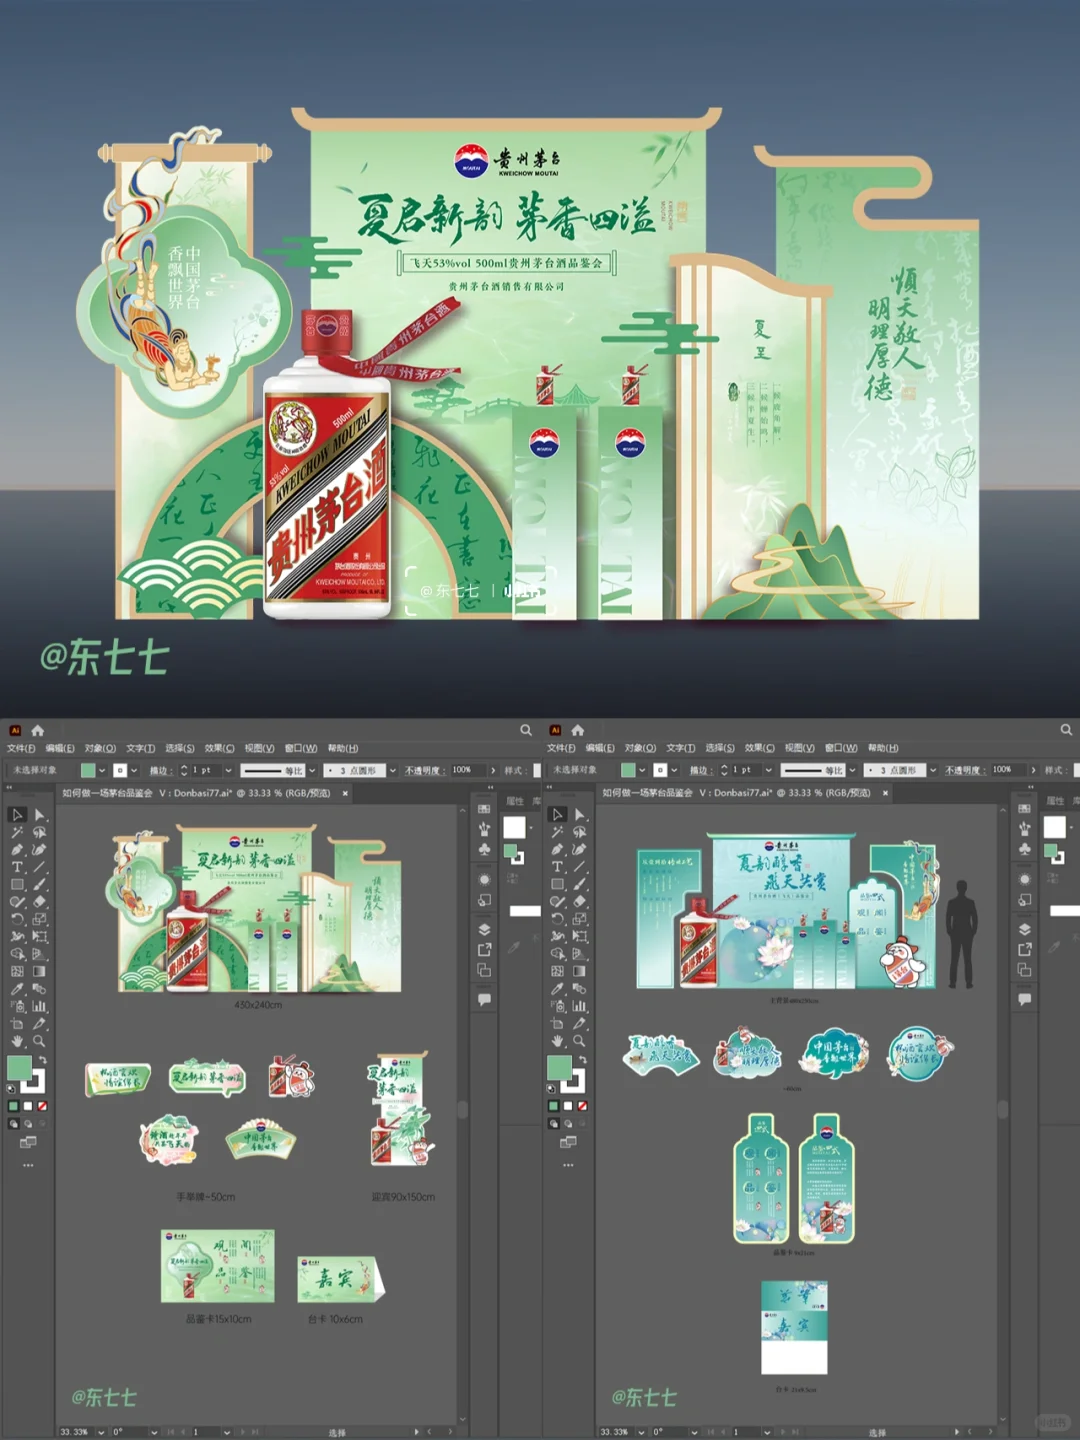The height and width of the screenshot is (1440, 1080).
Task: Select the Paintbrush tool in left window
Action: (x=40, y=884)
